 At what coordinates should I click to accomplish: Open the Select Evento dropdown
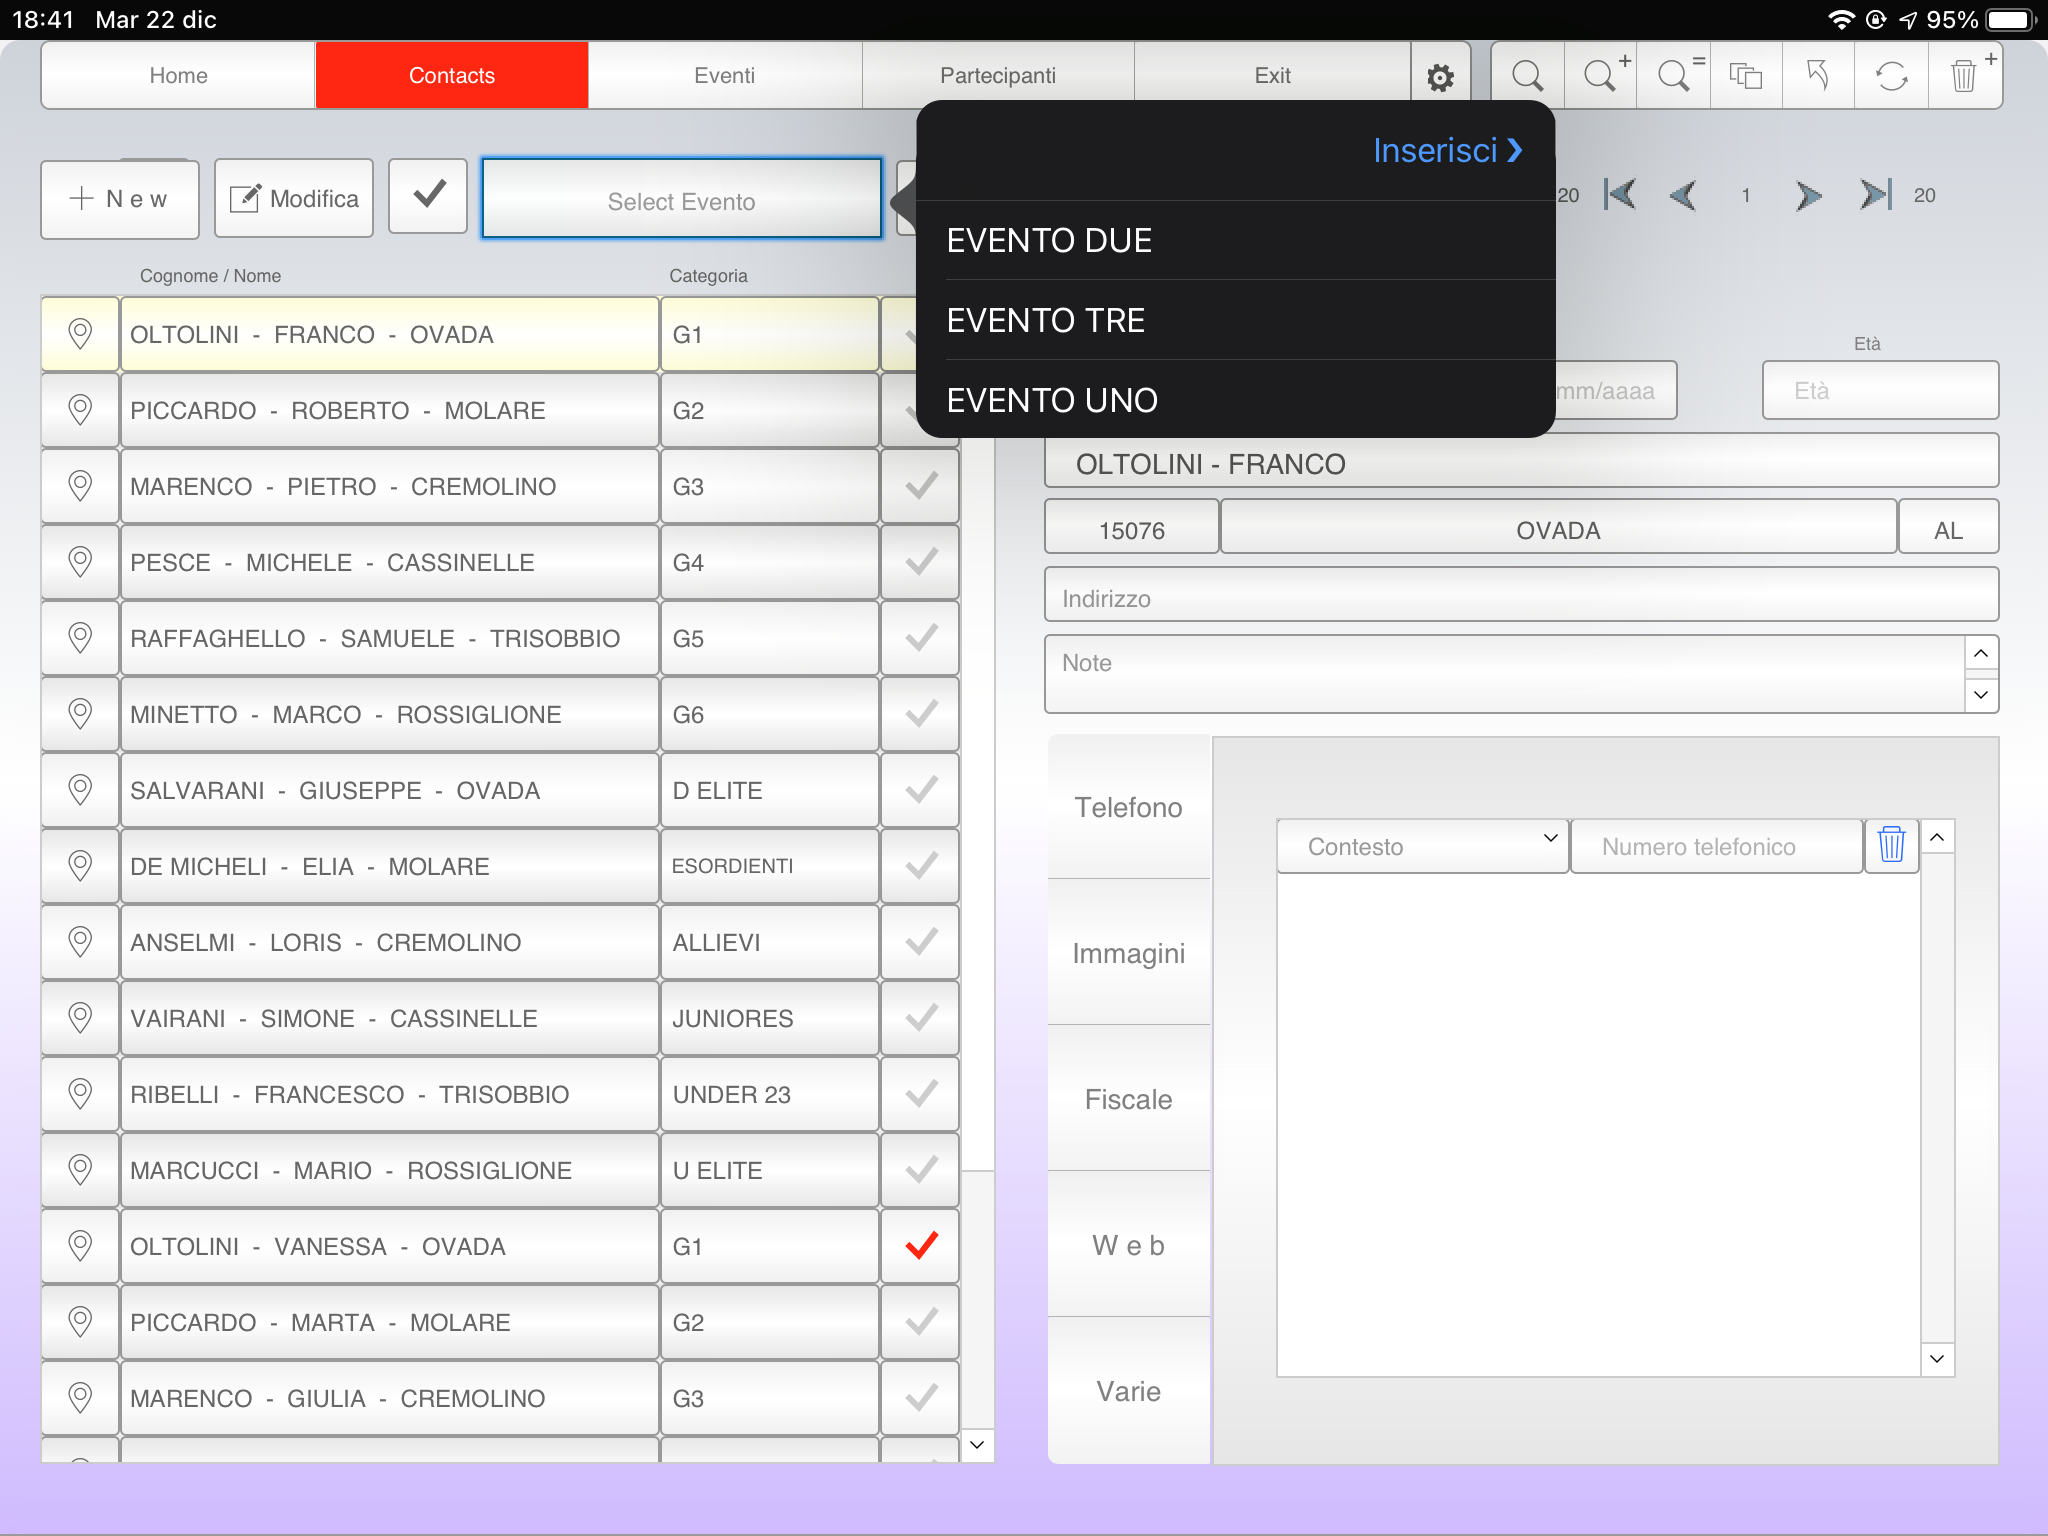pos(681,200)
